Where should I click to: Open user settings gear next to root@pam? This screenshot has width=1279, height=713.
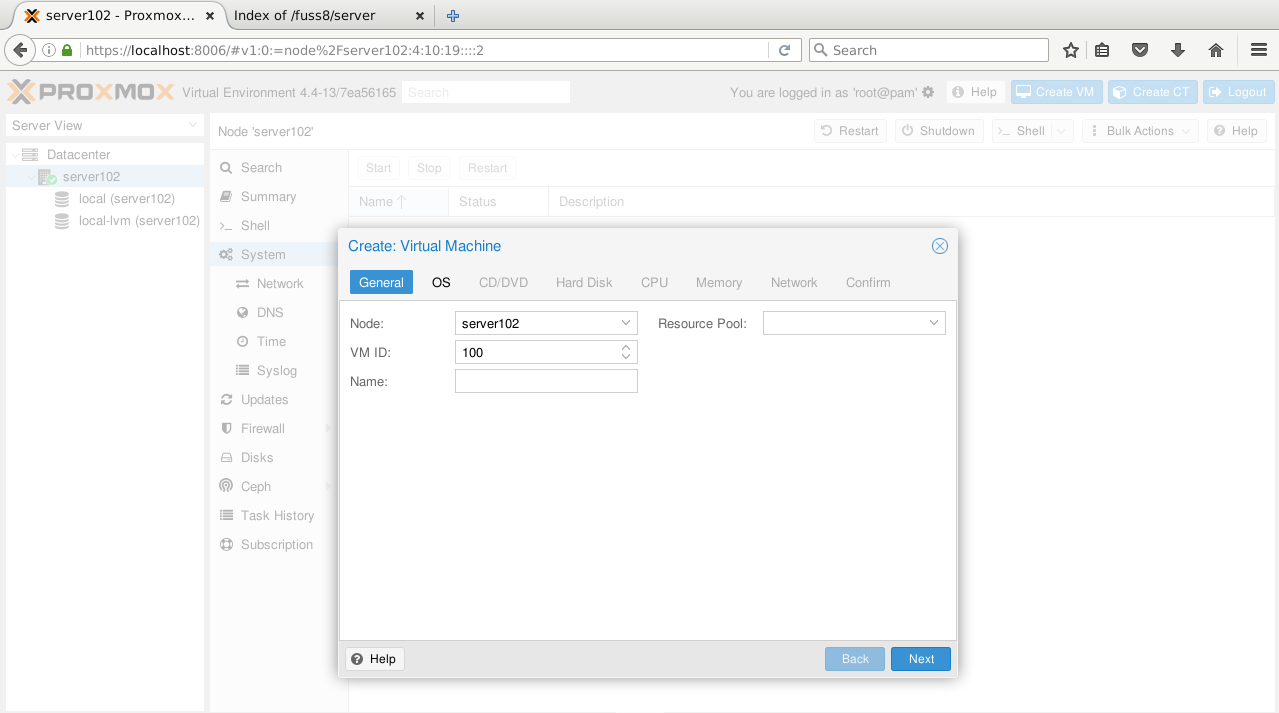pyautogui.click(x=928, y=92)
